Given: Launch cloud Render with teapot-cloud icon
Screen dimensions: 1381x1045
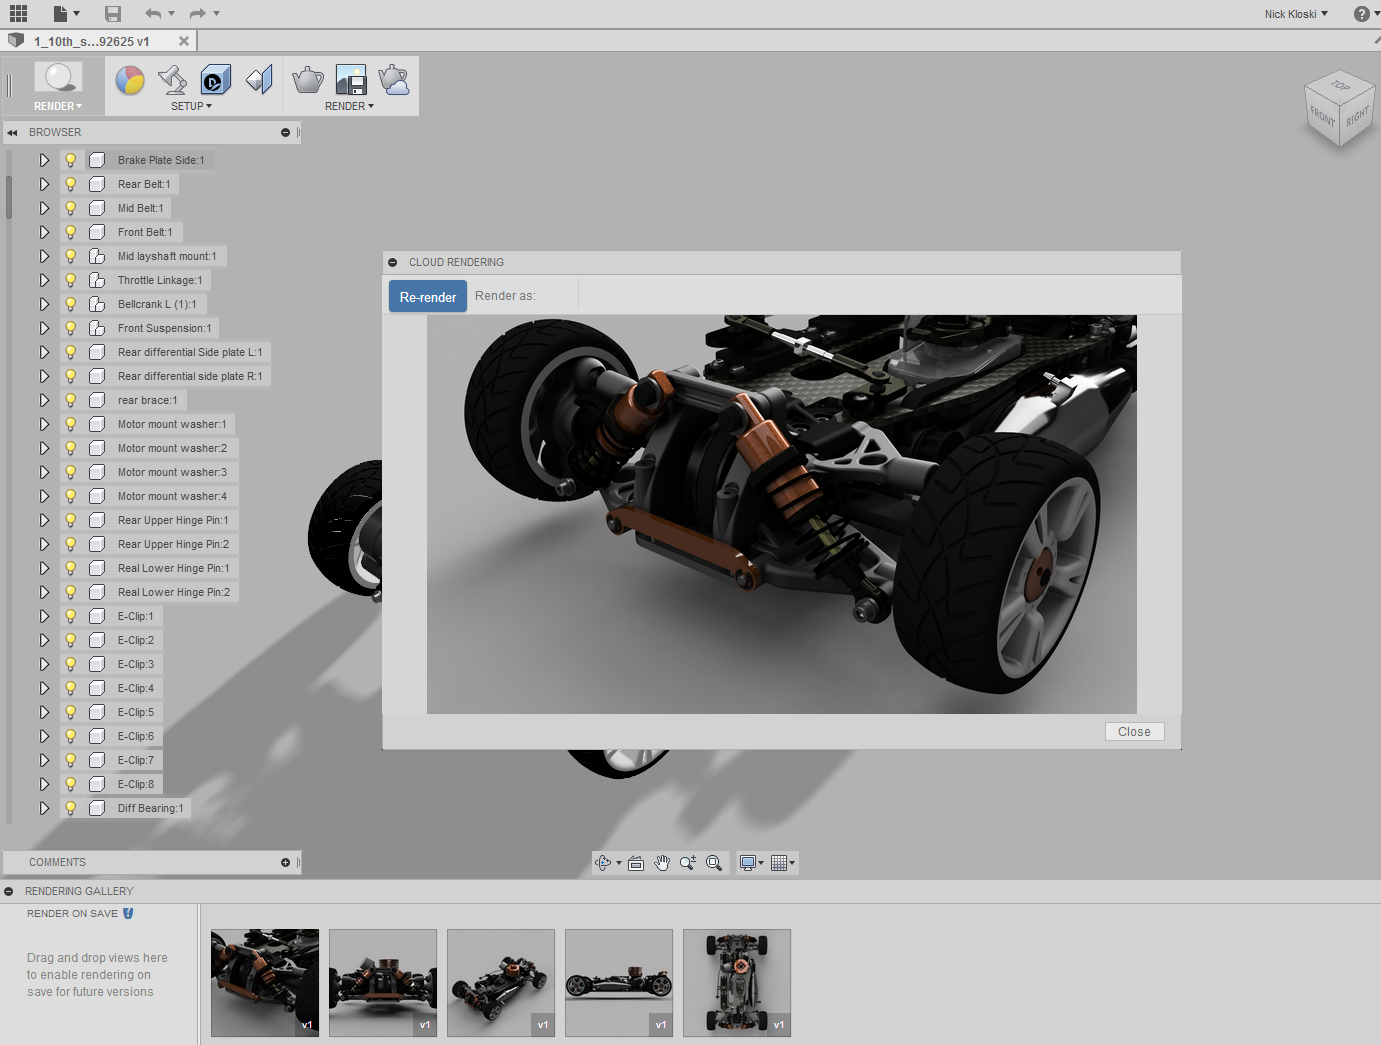Looking at the screenshot, I should point(394,80).
